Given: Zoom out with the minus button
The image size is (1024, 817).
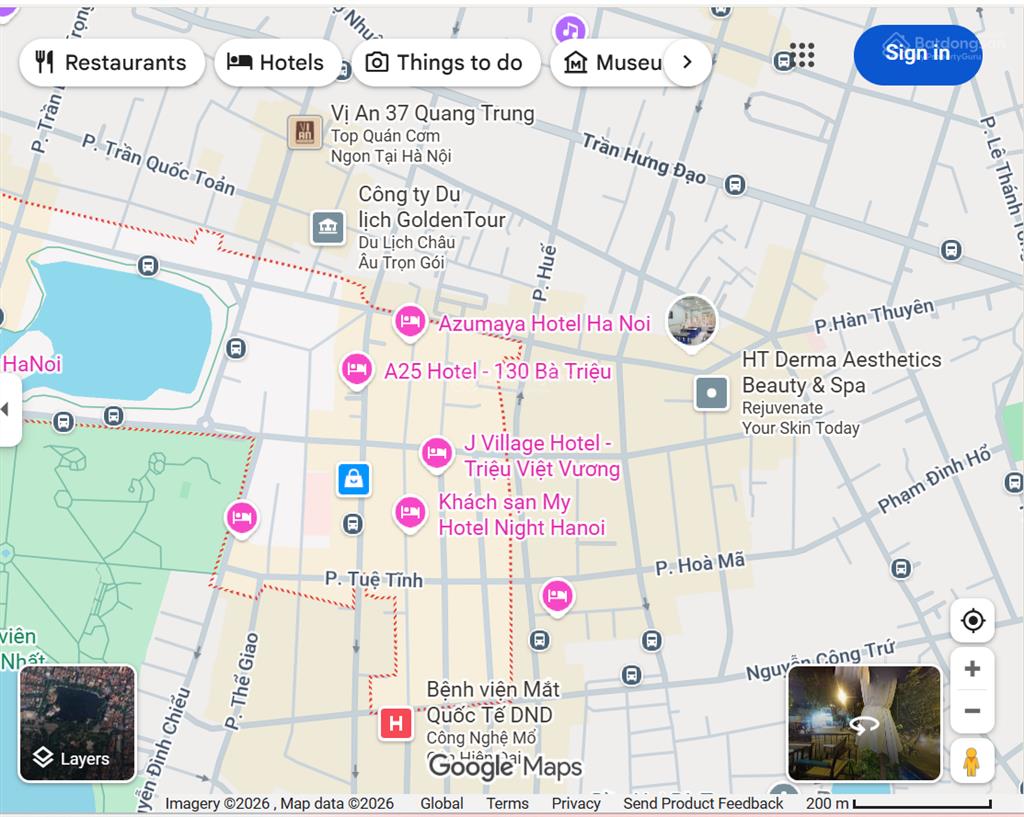Looking at the screenshot, I should coord(972,711).
